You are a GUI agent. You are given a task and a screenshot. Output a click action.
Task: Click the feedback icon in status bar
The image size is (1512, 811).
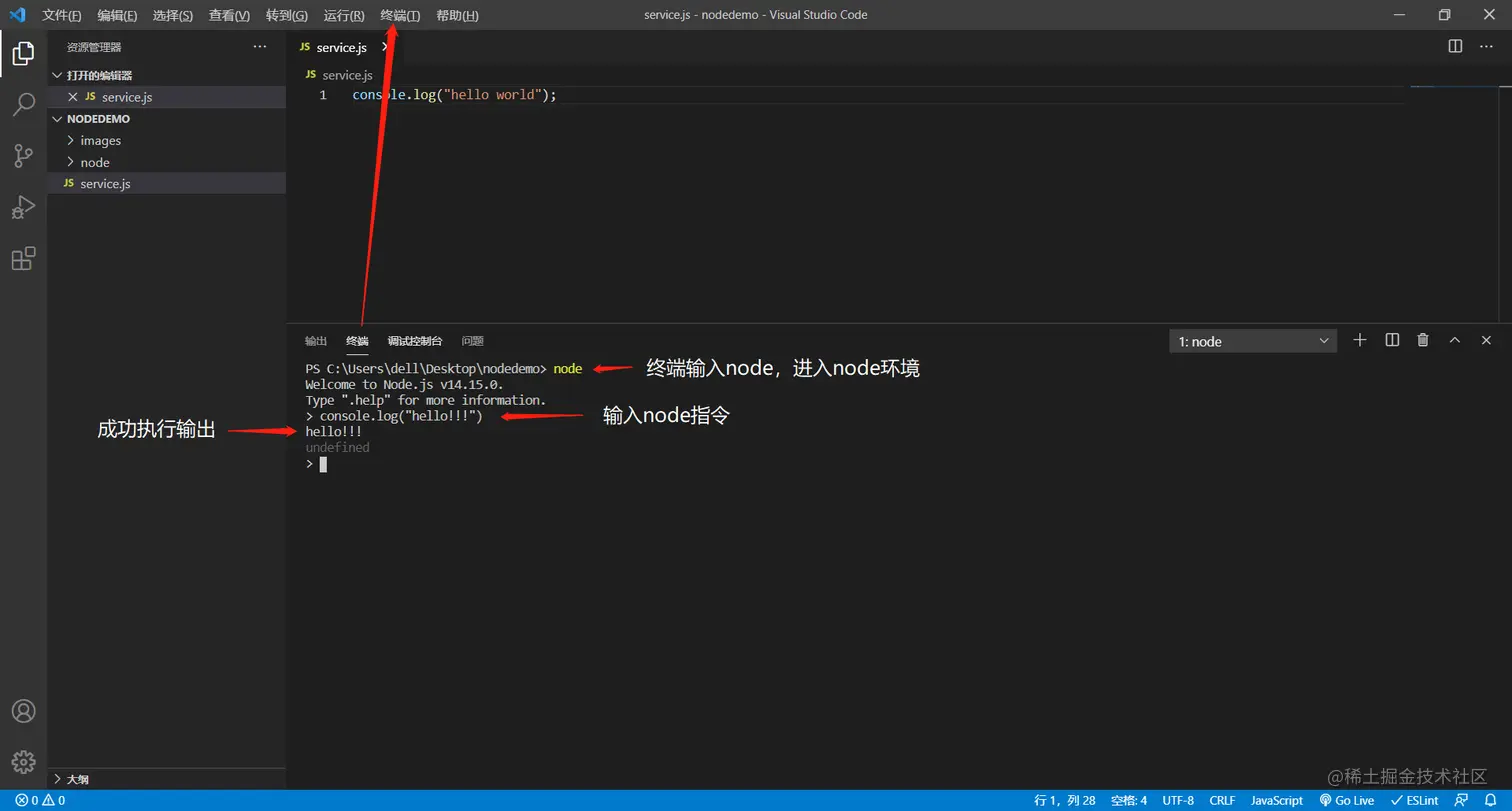pyautogui.click(x=1461, y=800)
